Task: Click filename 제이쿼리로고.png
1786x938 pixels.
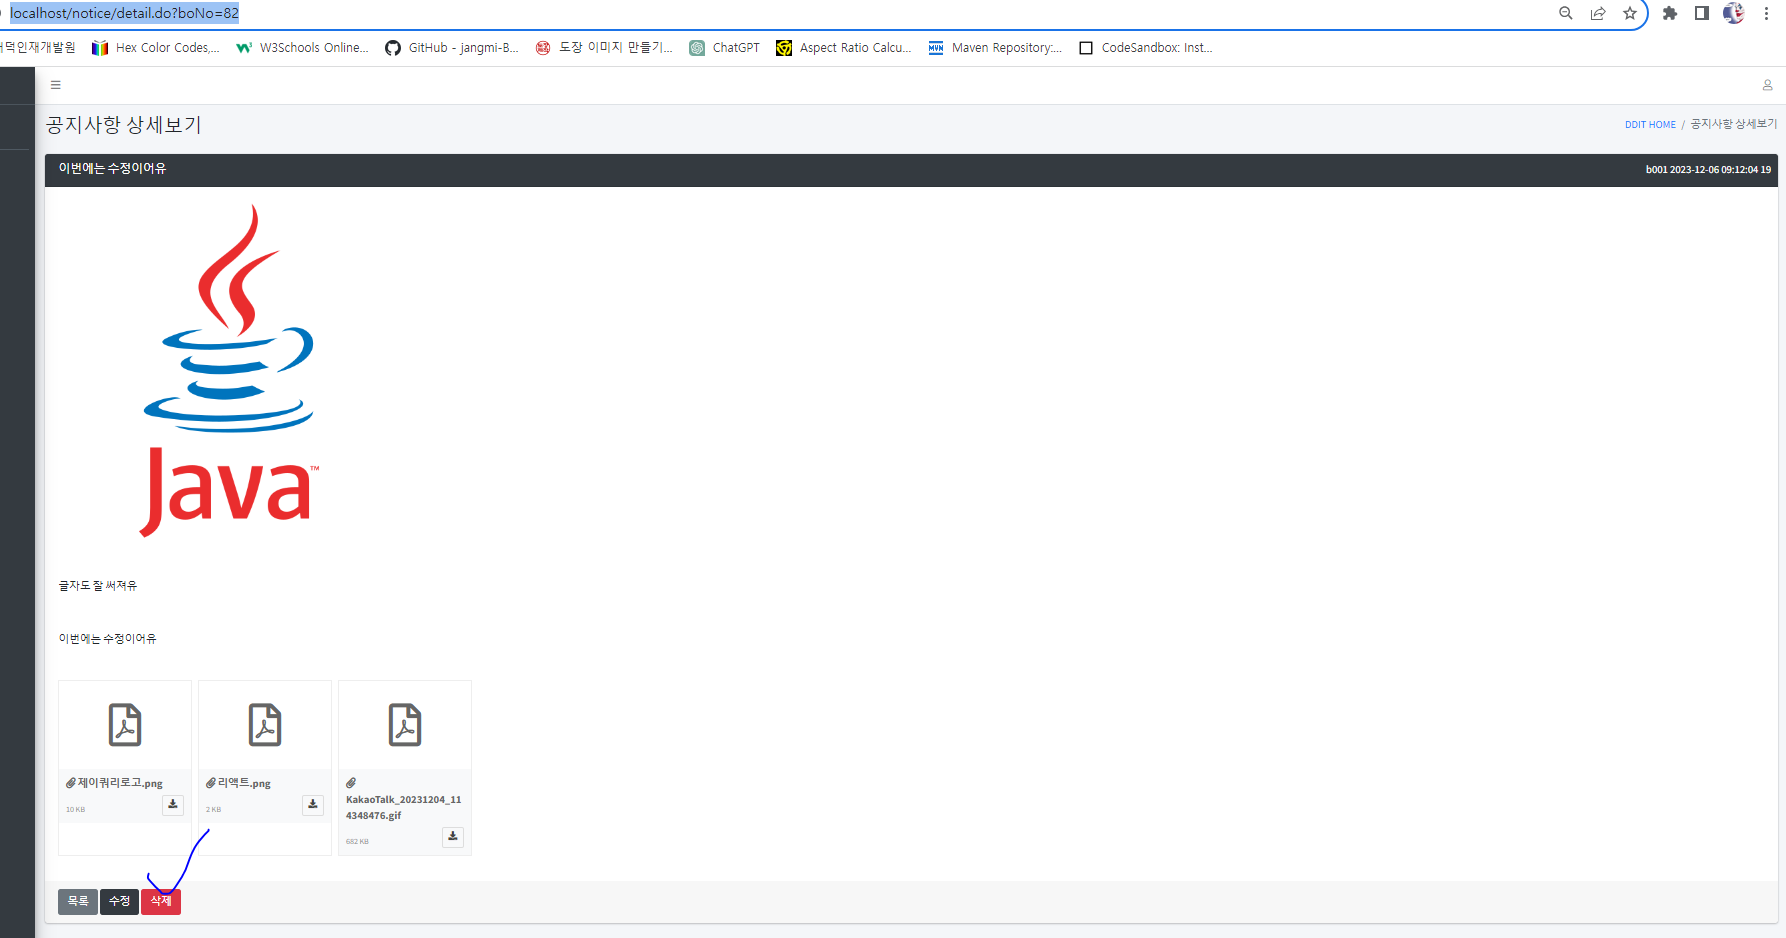Action: pos(120,783)
